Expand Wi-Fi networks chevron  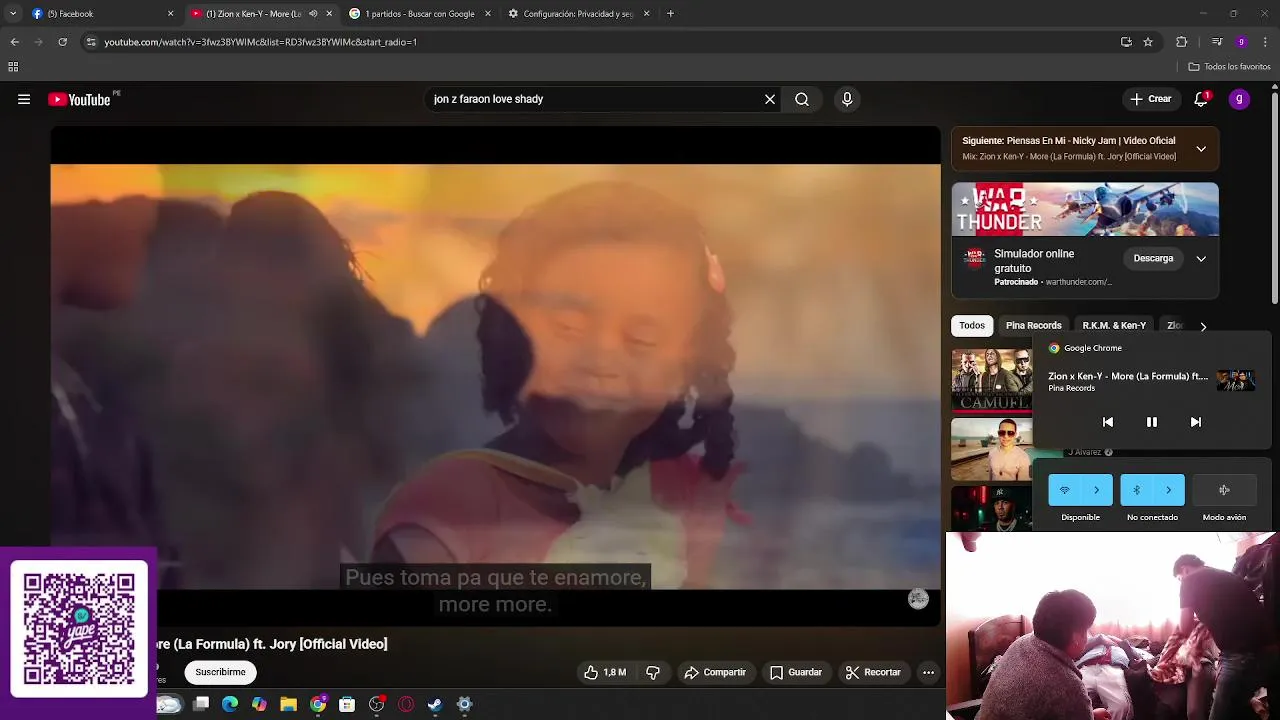(x=1096, y=490)
